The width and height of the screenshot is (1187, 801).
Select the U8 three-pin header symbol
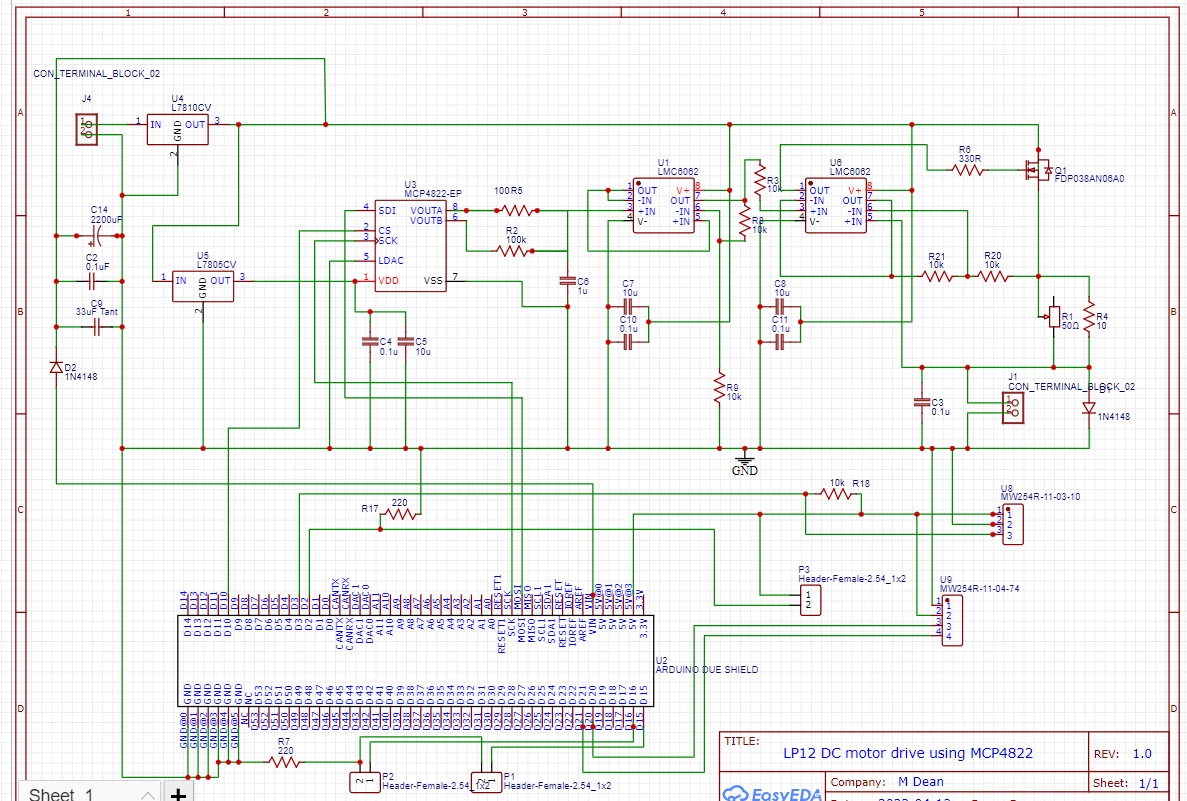[x=1013, y=525]
